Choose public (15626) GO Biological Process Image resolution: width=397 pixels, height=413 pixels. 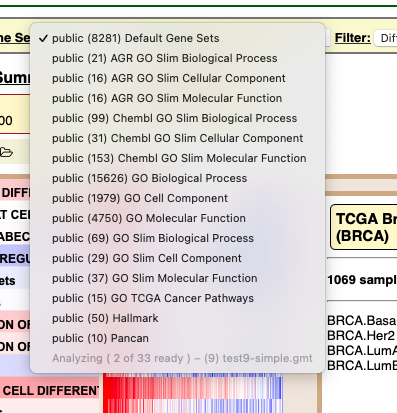click(177, 178)
